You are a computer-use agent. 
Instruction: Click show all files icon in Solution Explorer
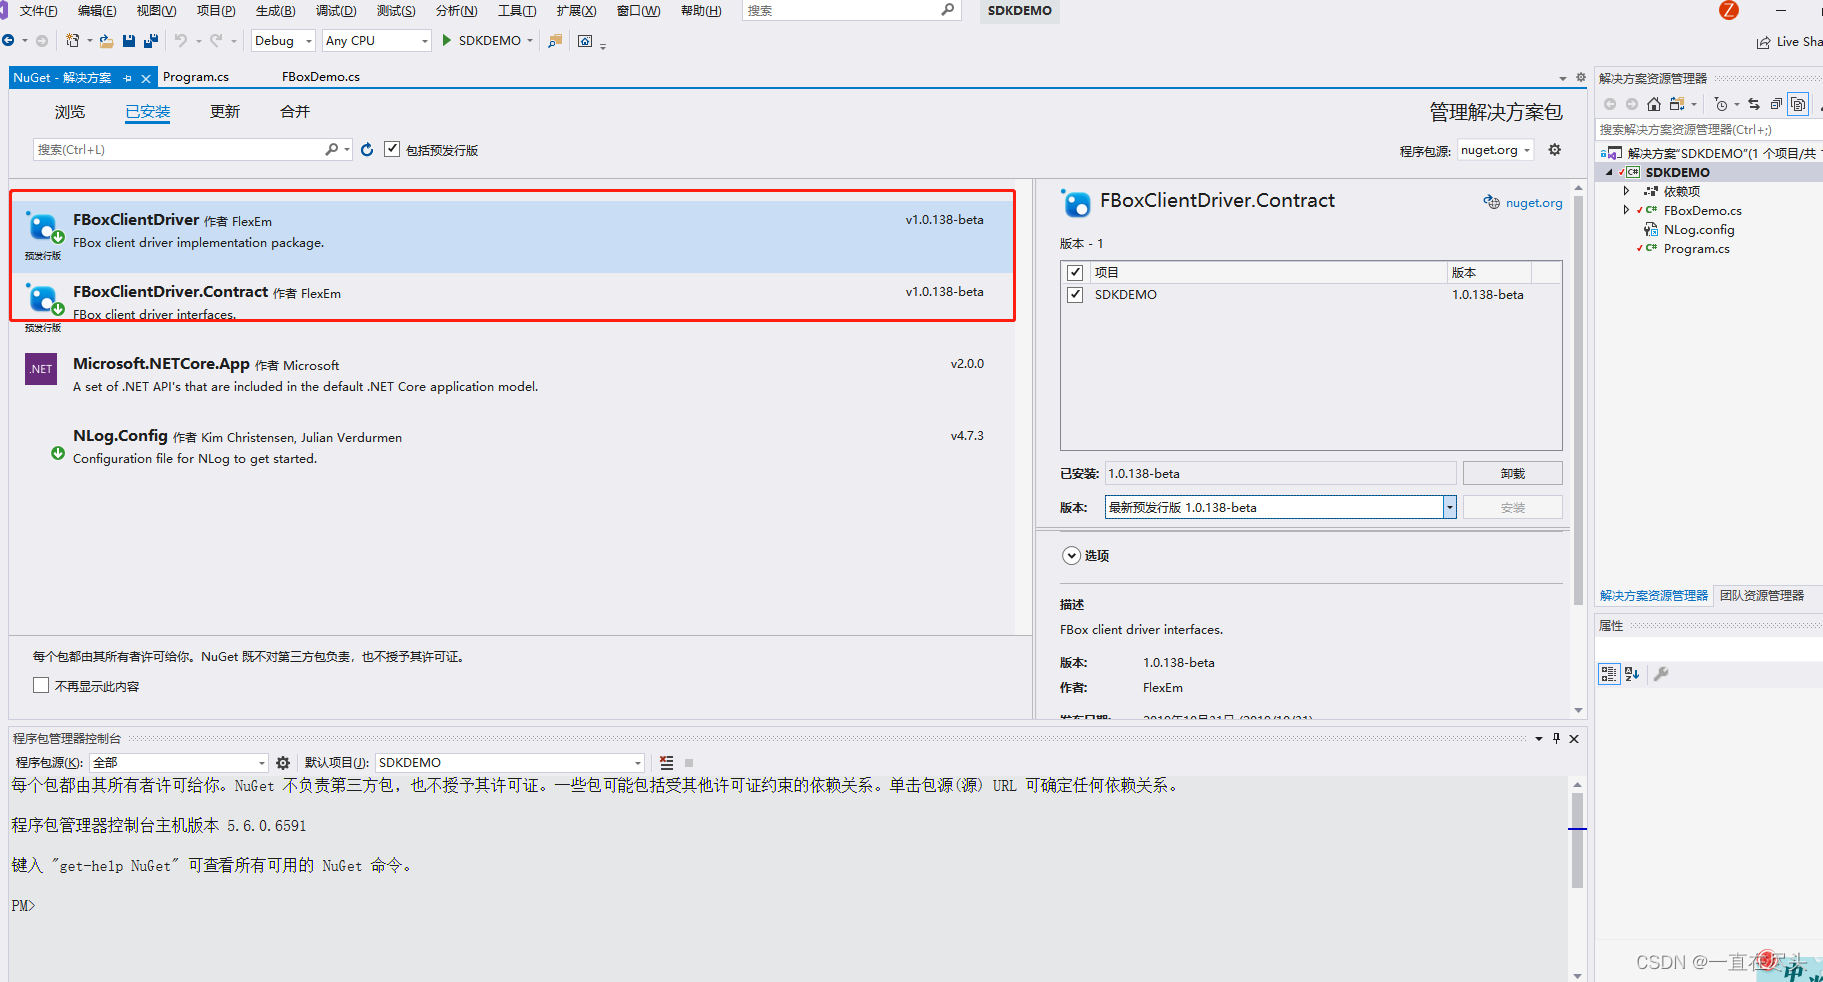tap(1798, 104)
